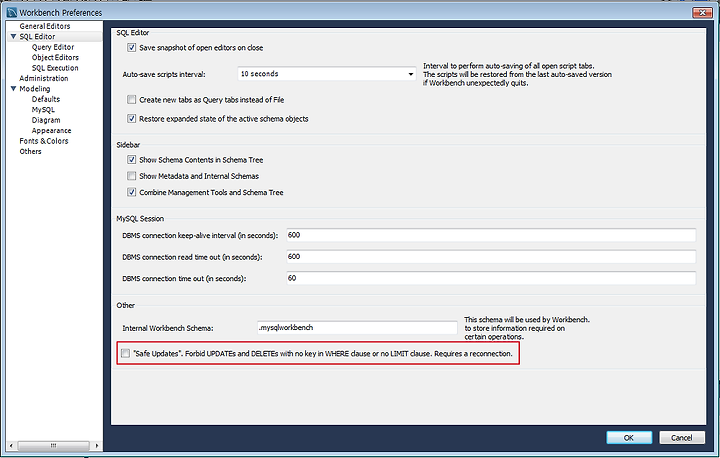Click the OK button

coord(629,437)
